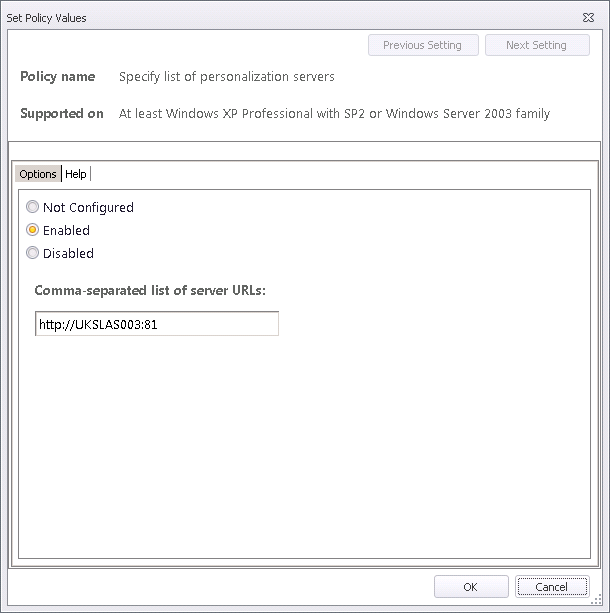Switch to the Options tab
This screenshot has height=613, width=610.
(38, 174)
